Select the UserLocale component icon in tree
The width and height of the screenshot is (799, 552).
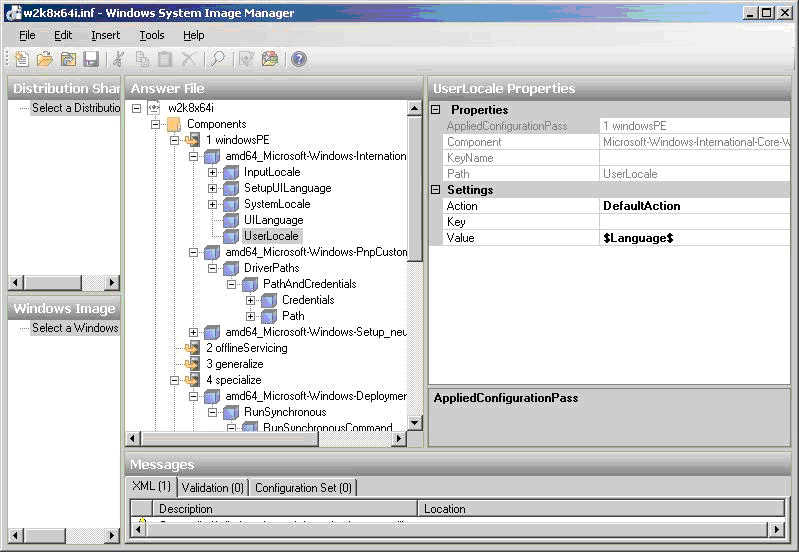point(230,236)
